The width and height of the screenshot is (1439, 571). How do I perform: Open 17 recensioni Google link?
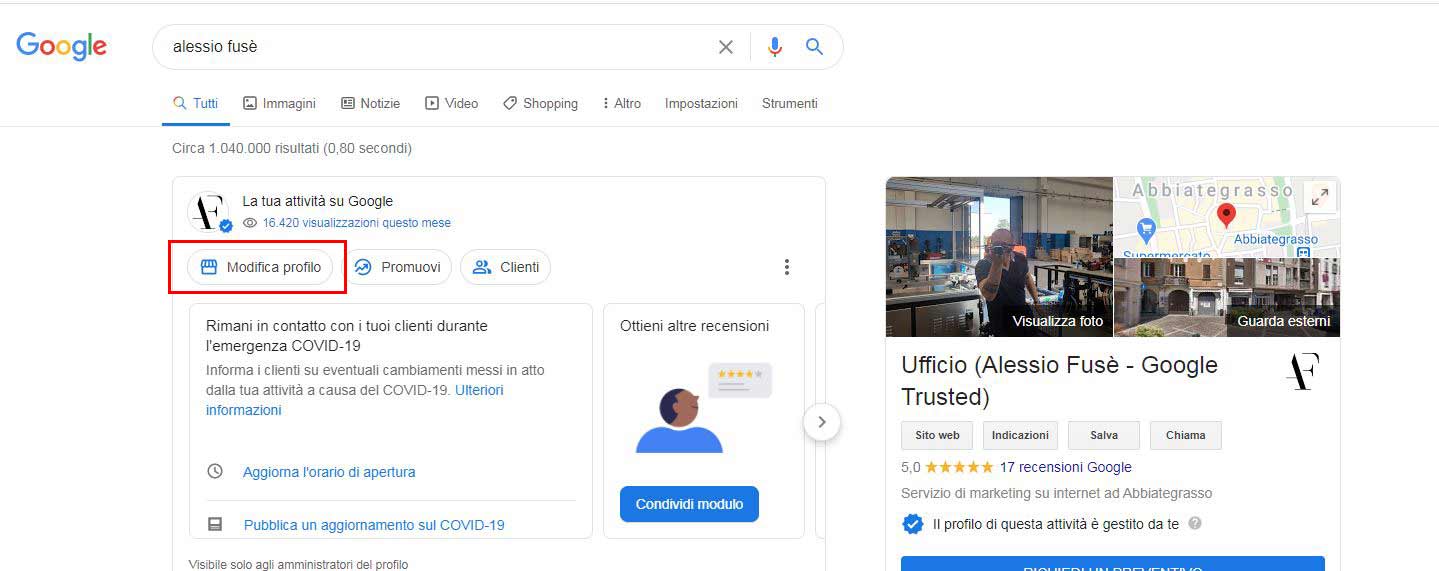[1066, 467]
